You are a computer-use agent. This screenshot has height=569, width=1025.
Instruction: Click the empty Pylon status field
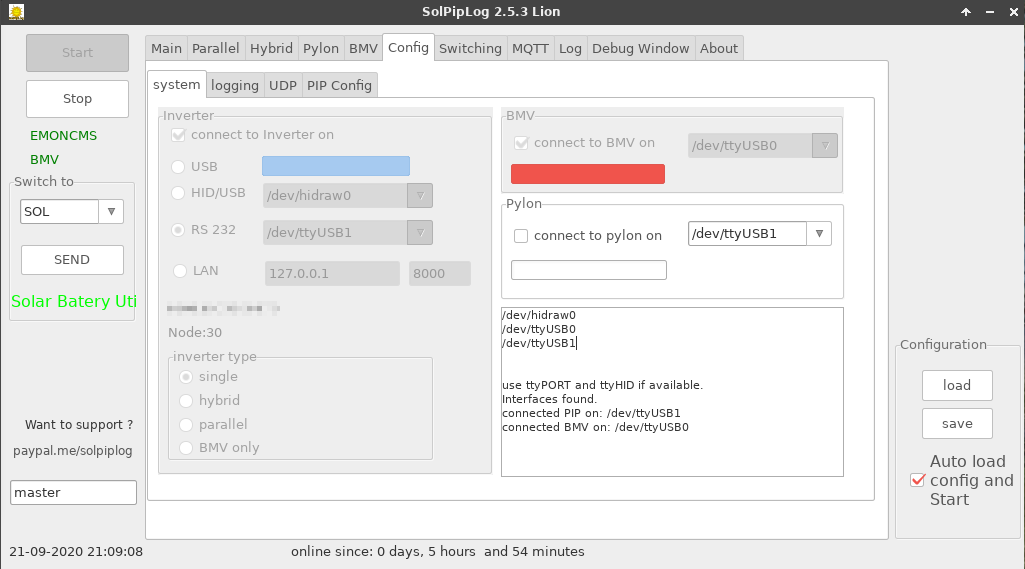click(589, 270)
